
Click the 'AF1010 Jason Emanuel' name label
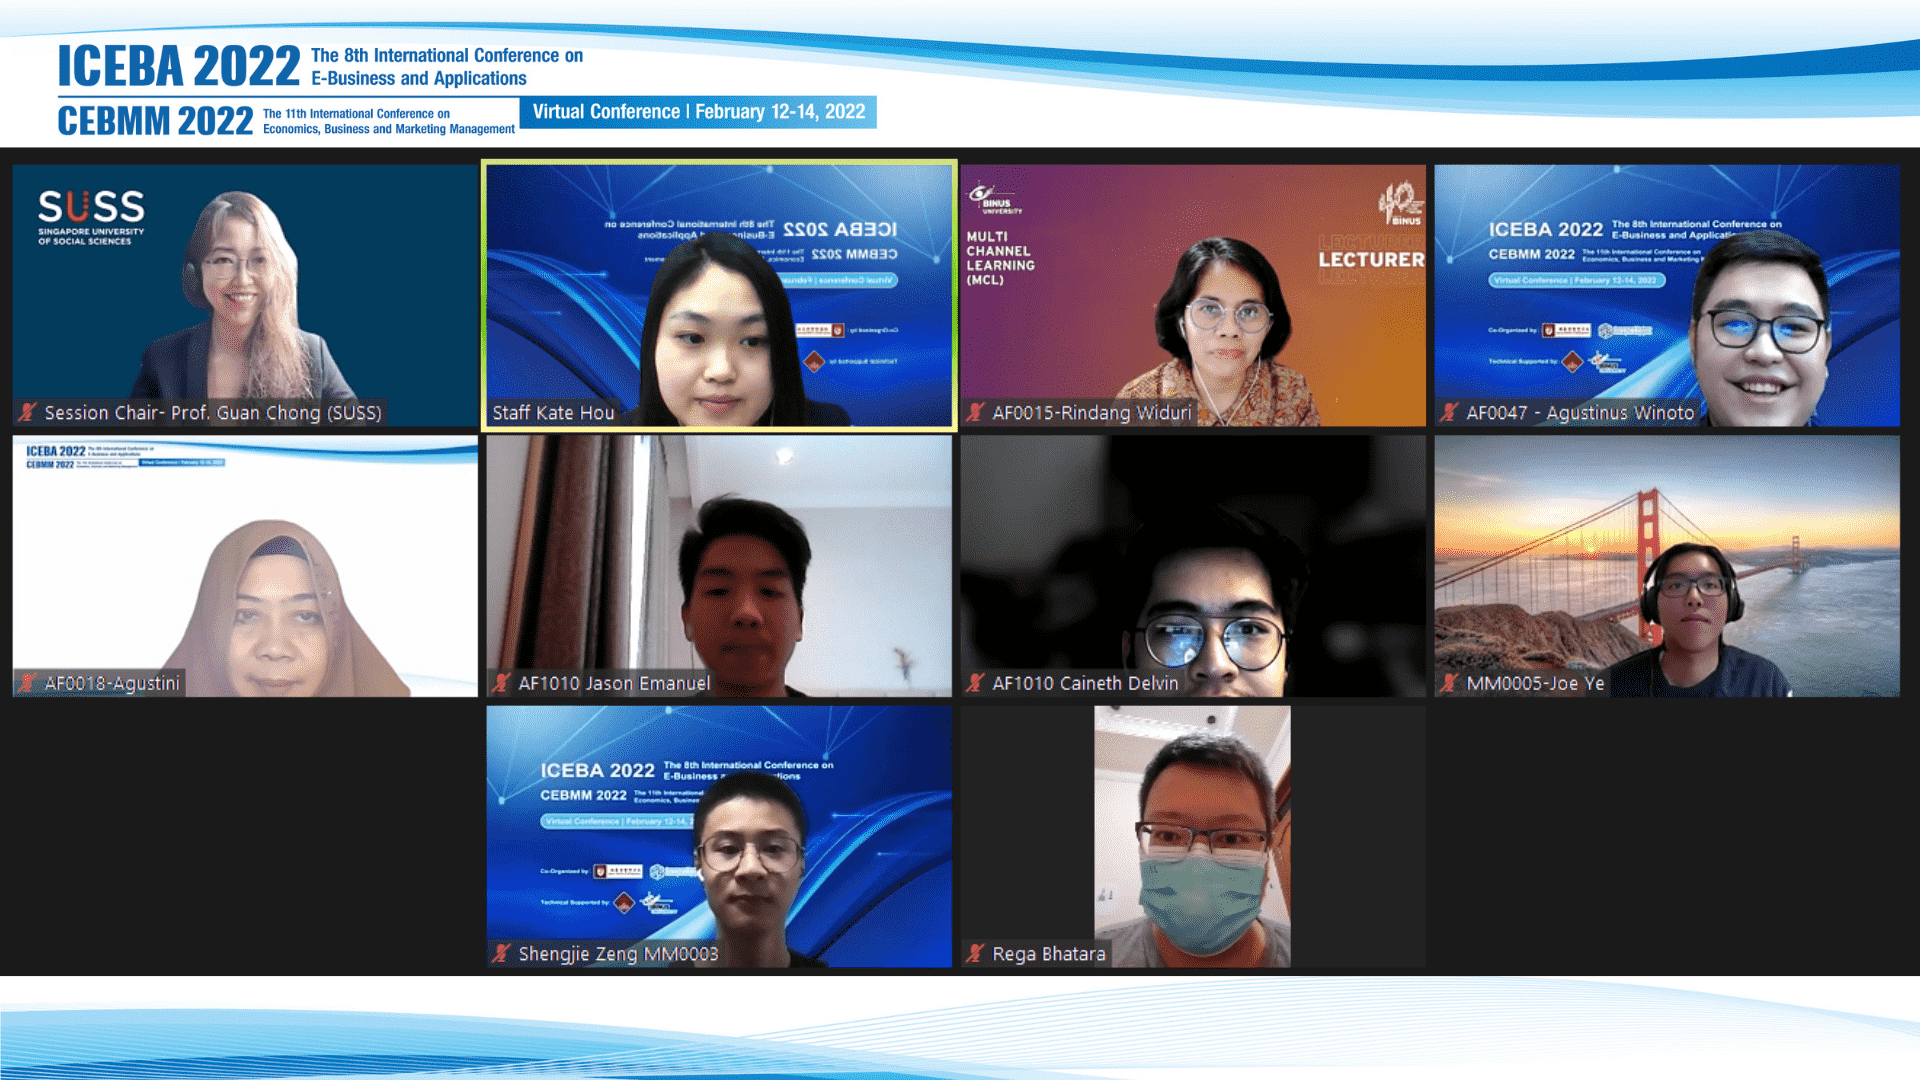614,684
